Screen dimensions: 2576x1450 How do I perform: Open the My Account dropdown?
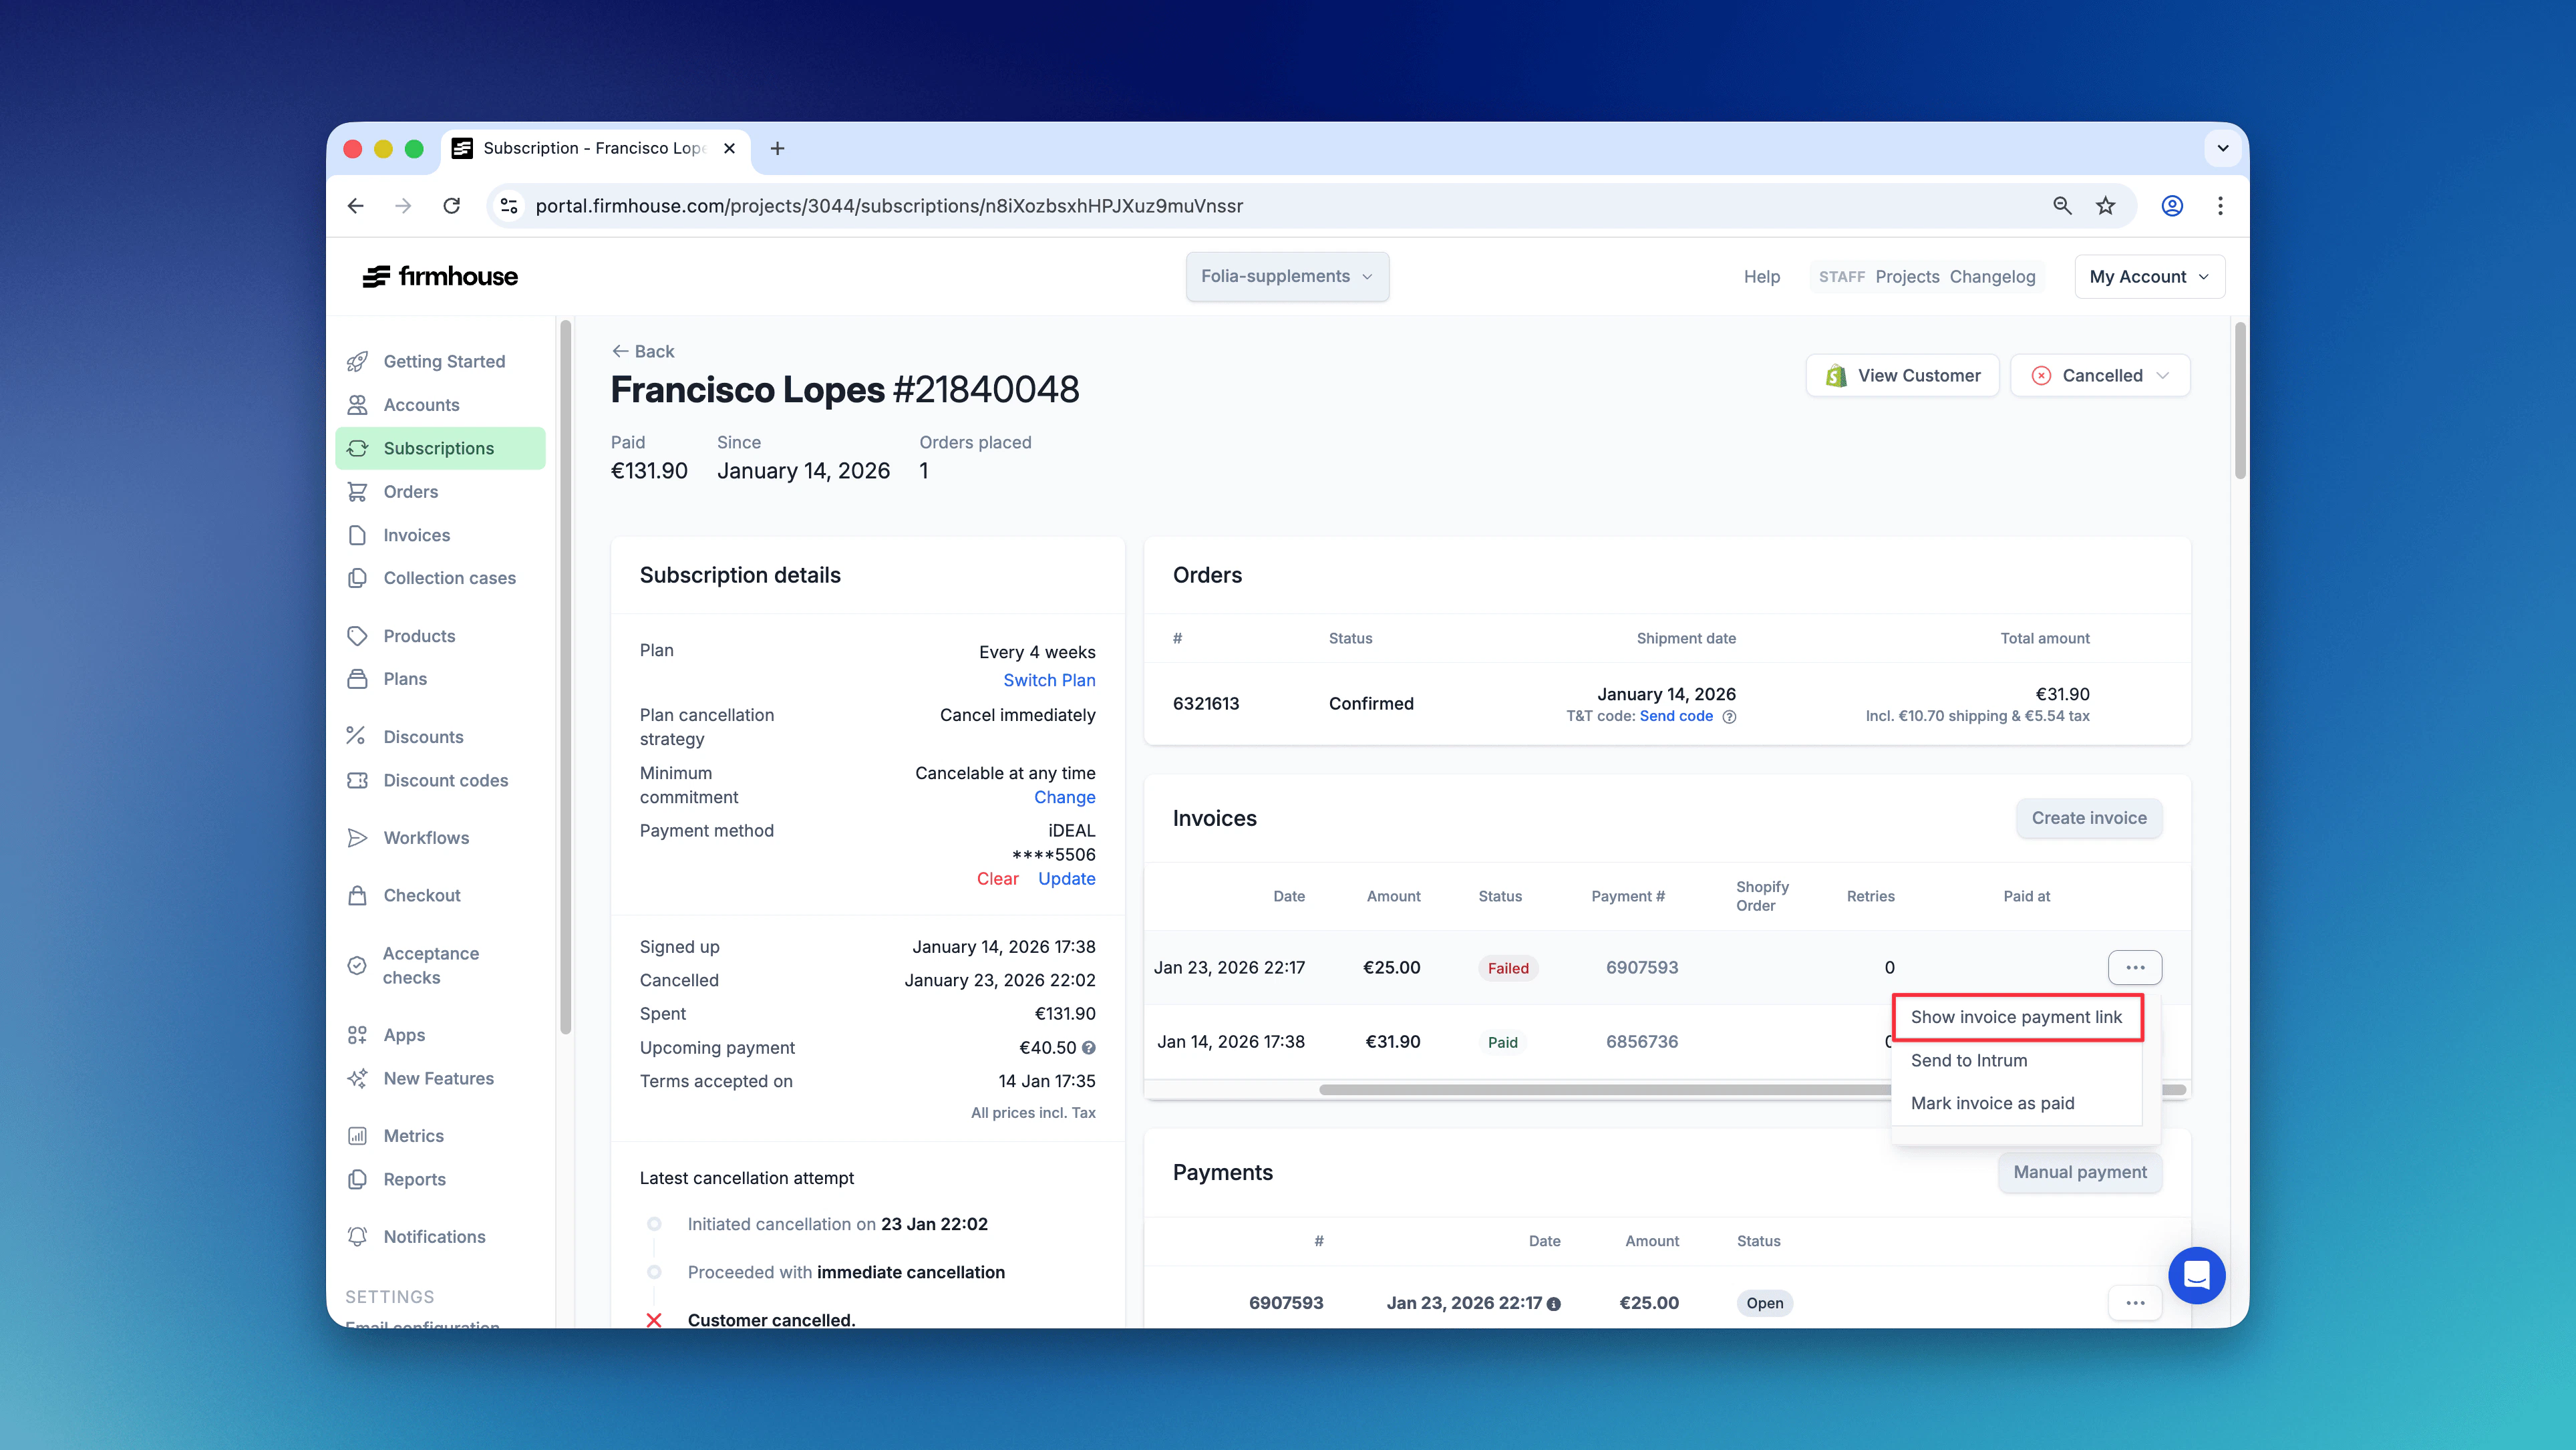coord(2148,276)
